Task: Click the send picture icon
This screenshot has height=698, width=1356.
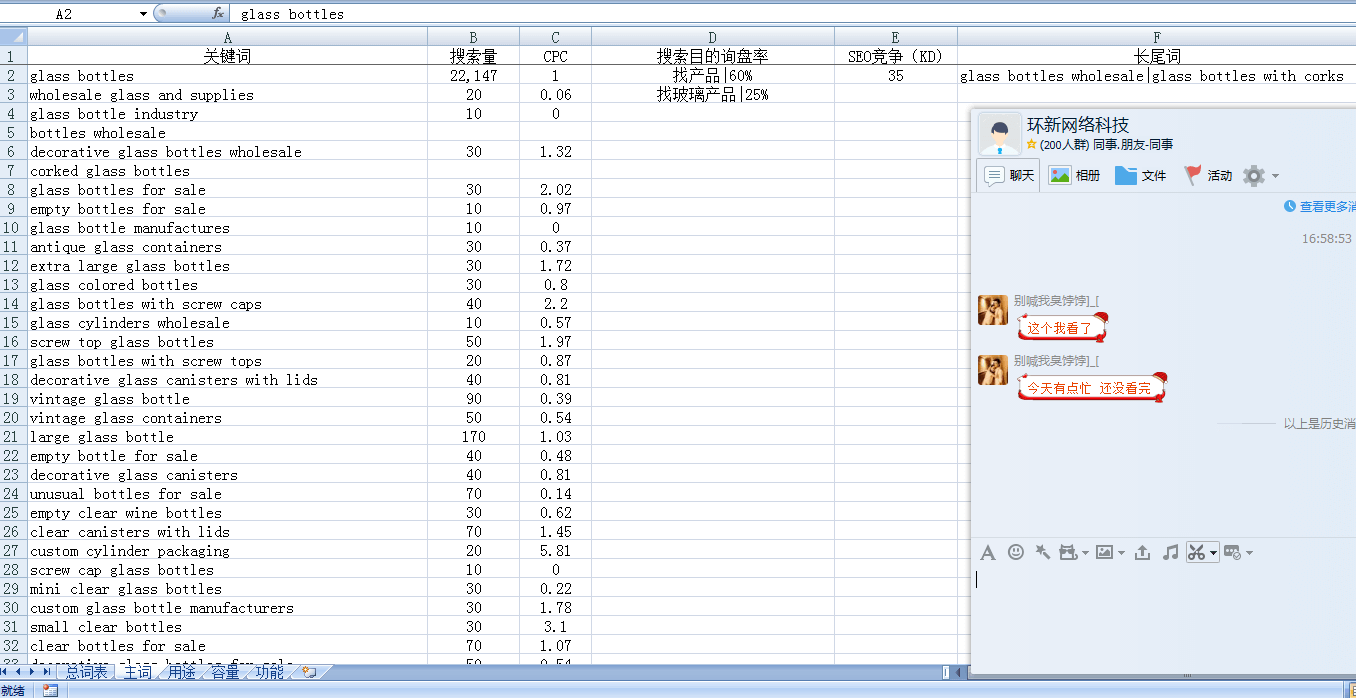Action: pos(1104,552)
